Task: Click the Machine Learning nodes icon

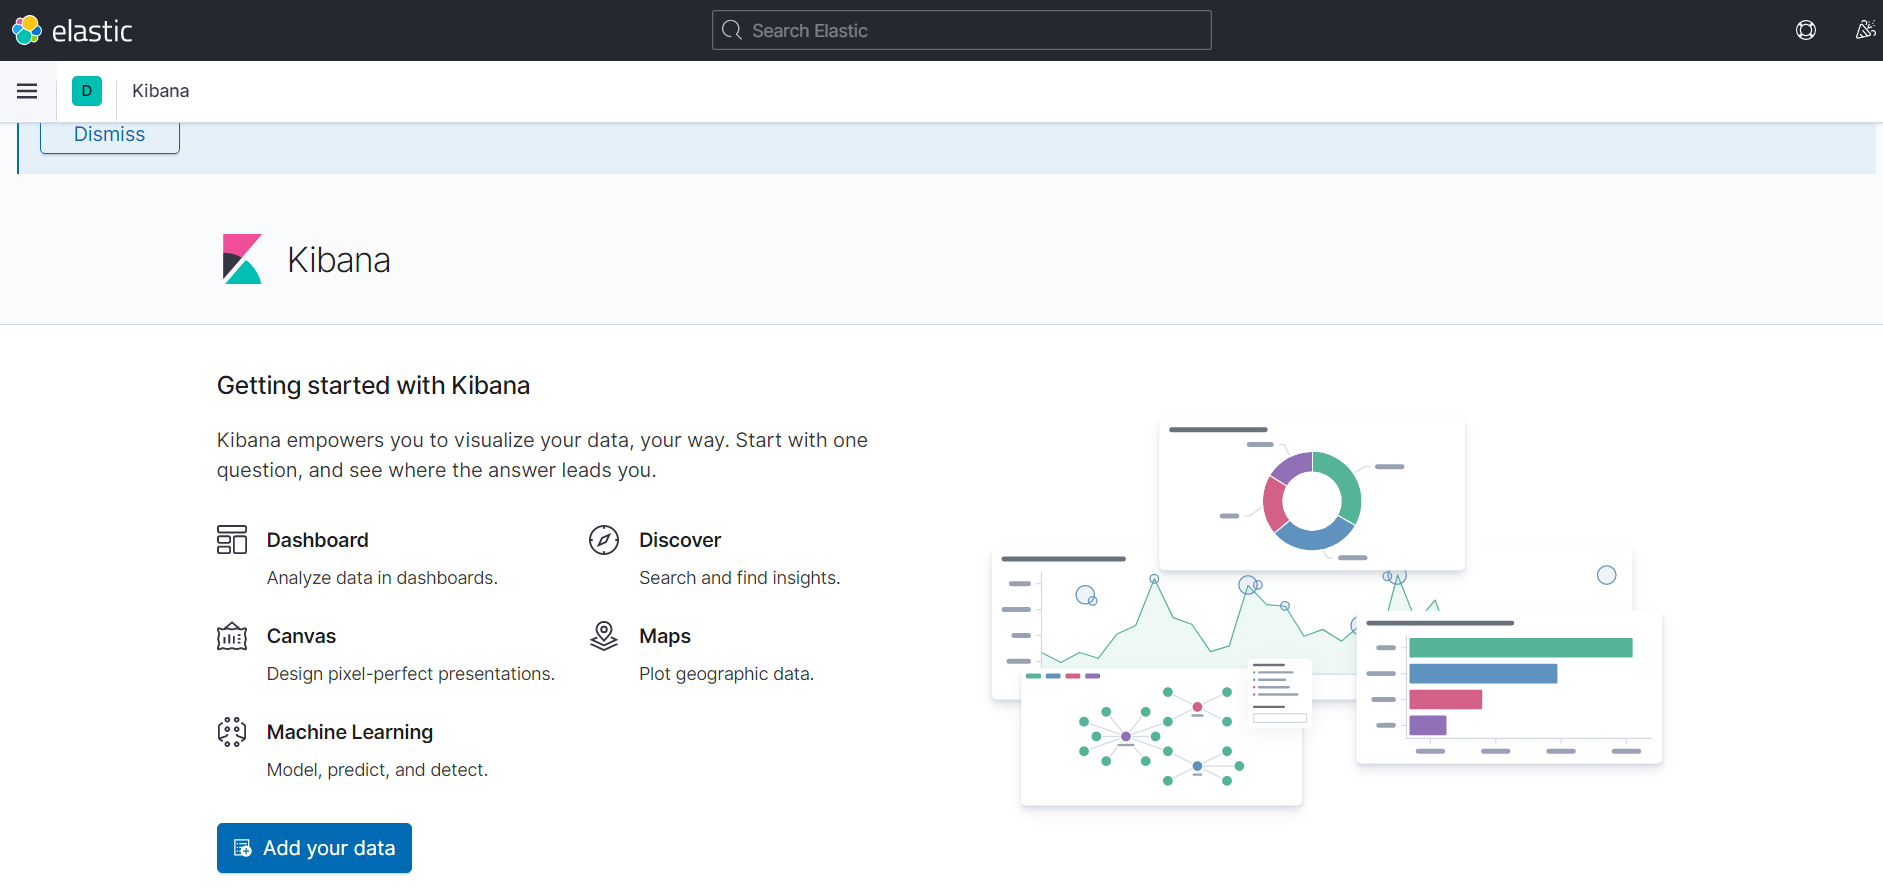Action: tap(232, 732)
